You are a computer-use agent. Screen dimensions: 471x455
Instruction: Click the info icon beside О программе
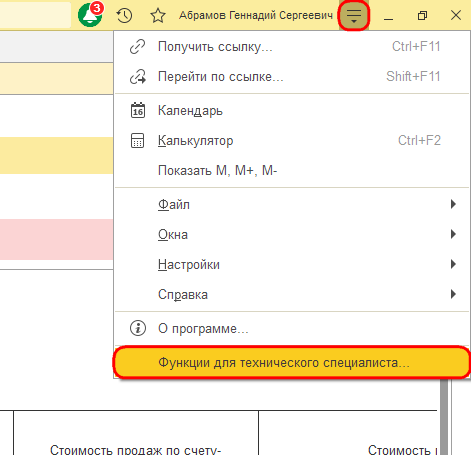(138, 328)
